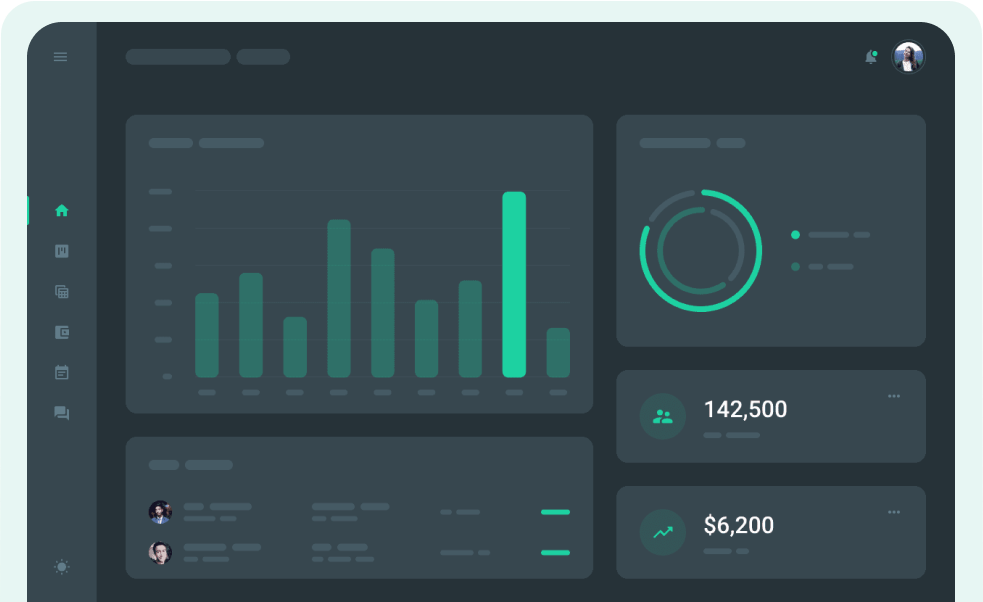
Task: Expand the three-dot menu on $6,200 card
Action: (893, 512)
